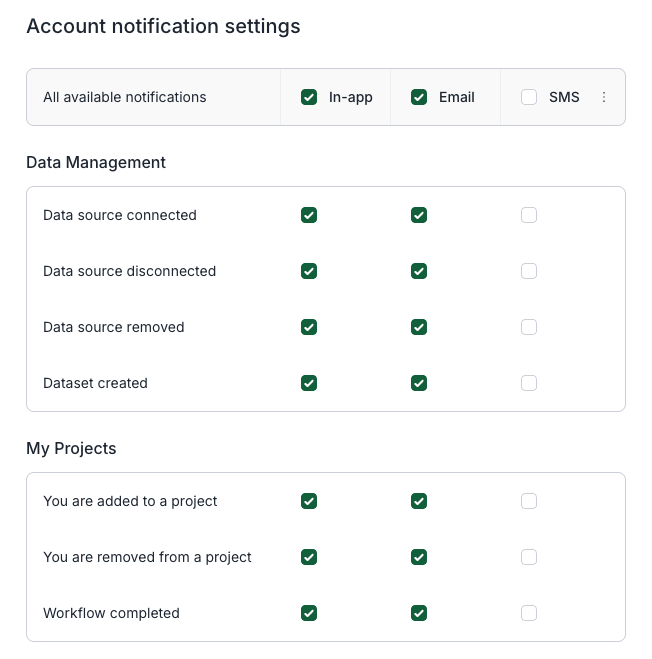Image resolution: width=652 pixels, height=659 pixels.
Task: Turn on SMS for Data source removed
Action: tap(529, 327)
